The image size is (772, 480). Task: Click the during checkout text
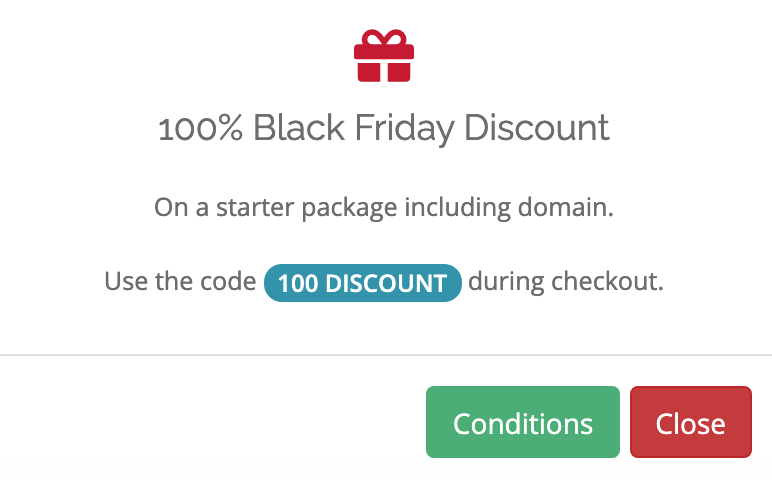(x=566, y=281)
